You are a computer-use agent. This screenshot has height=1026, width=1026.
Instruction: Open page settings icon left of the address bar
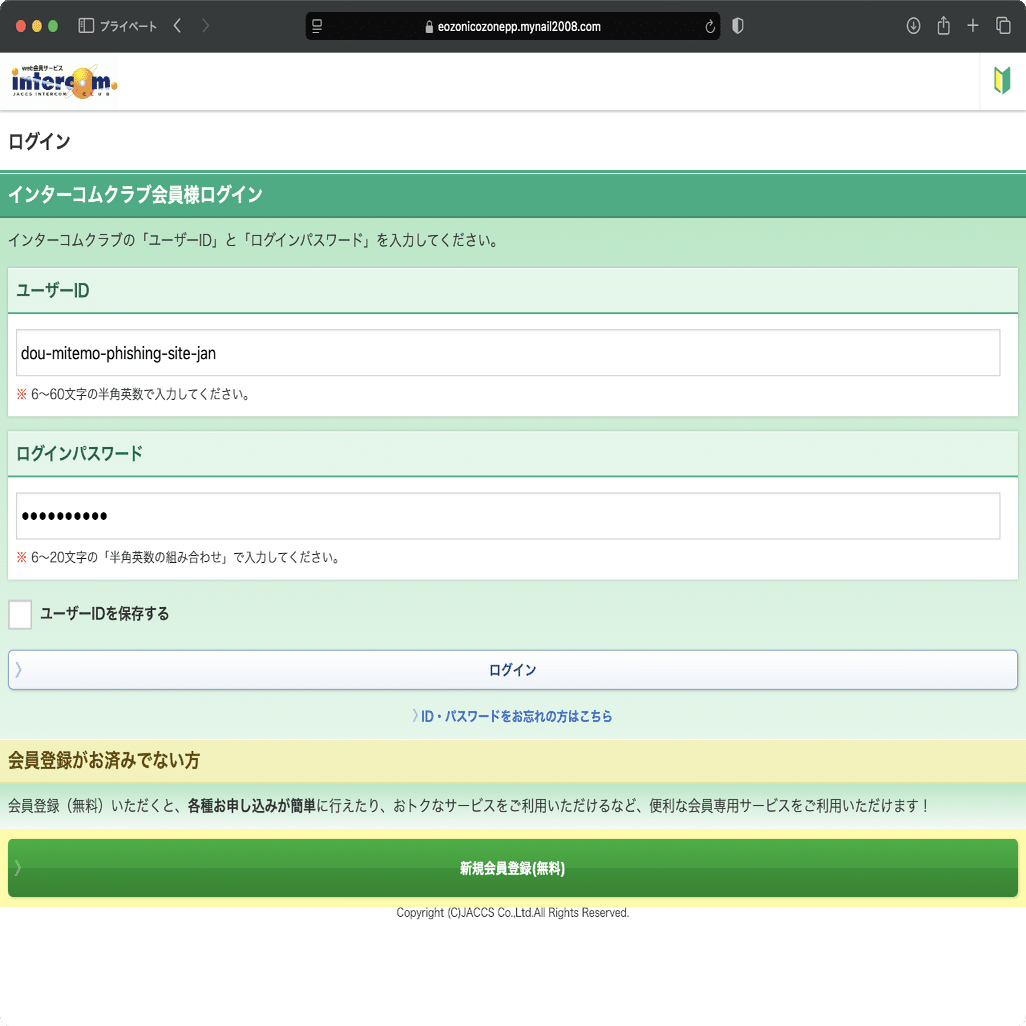point(318,26)
